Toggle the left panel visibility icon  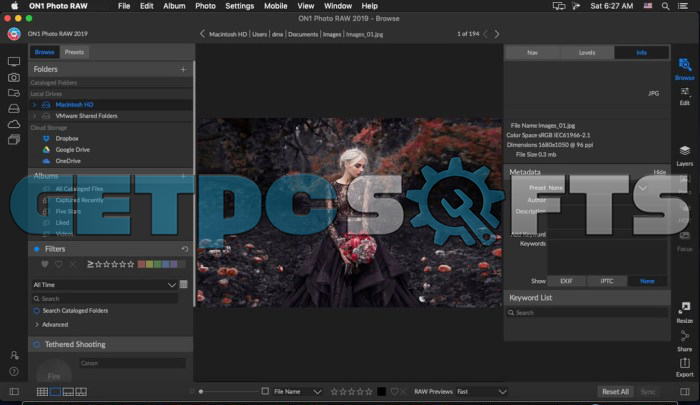pos(14,392)
